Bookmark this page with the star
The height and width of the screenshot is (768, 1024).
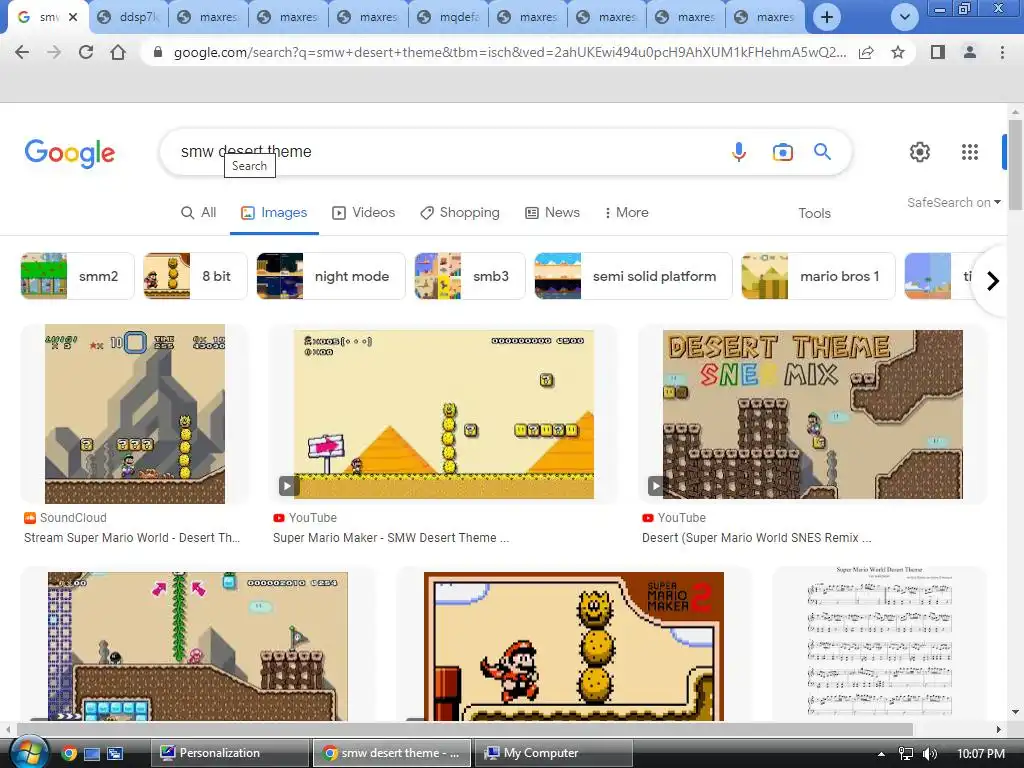[898, 52]
